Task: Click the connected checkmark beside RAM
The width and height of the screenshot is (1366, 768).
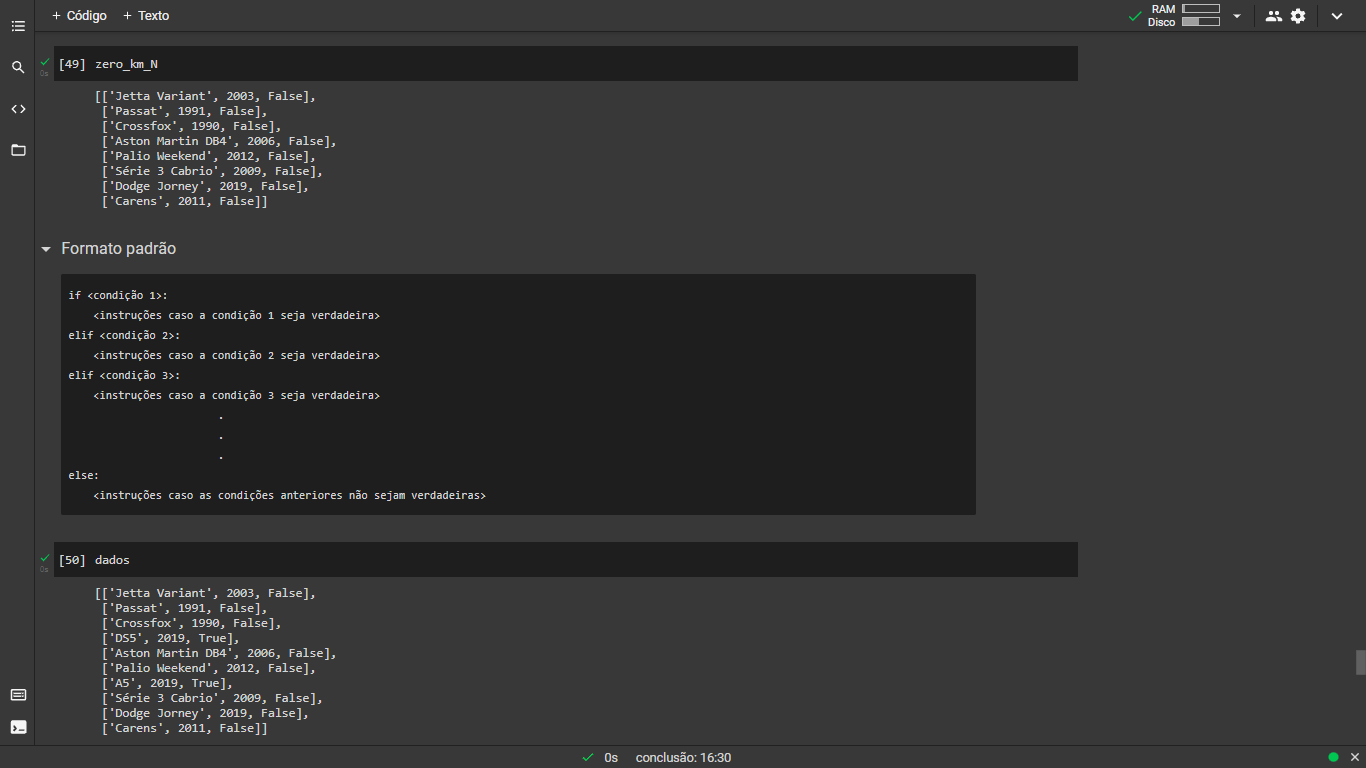Action: [1135, 16]
